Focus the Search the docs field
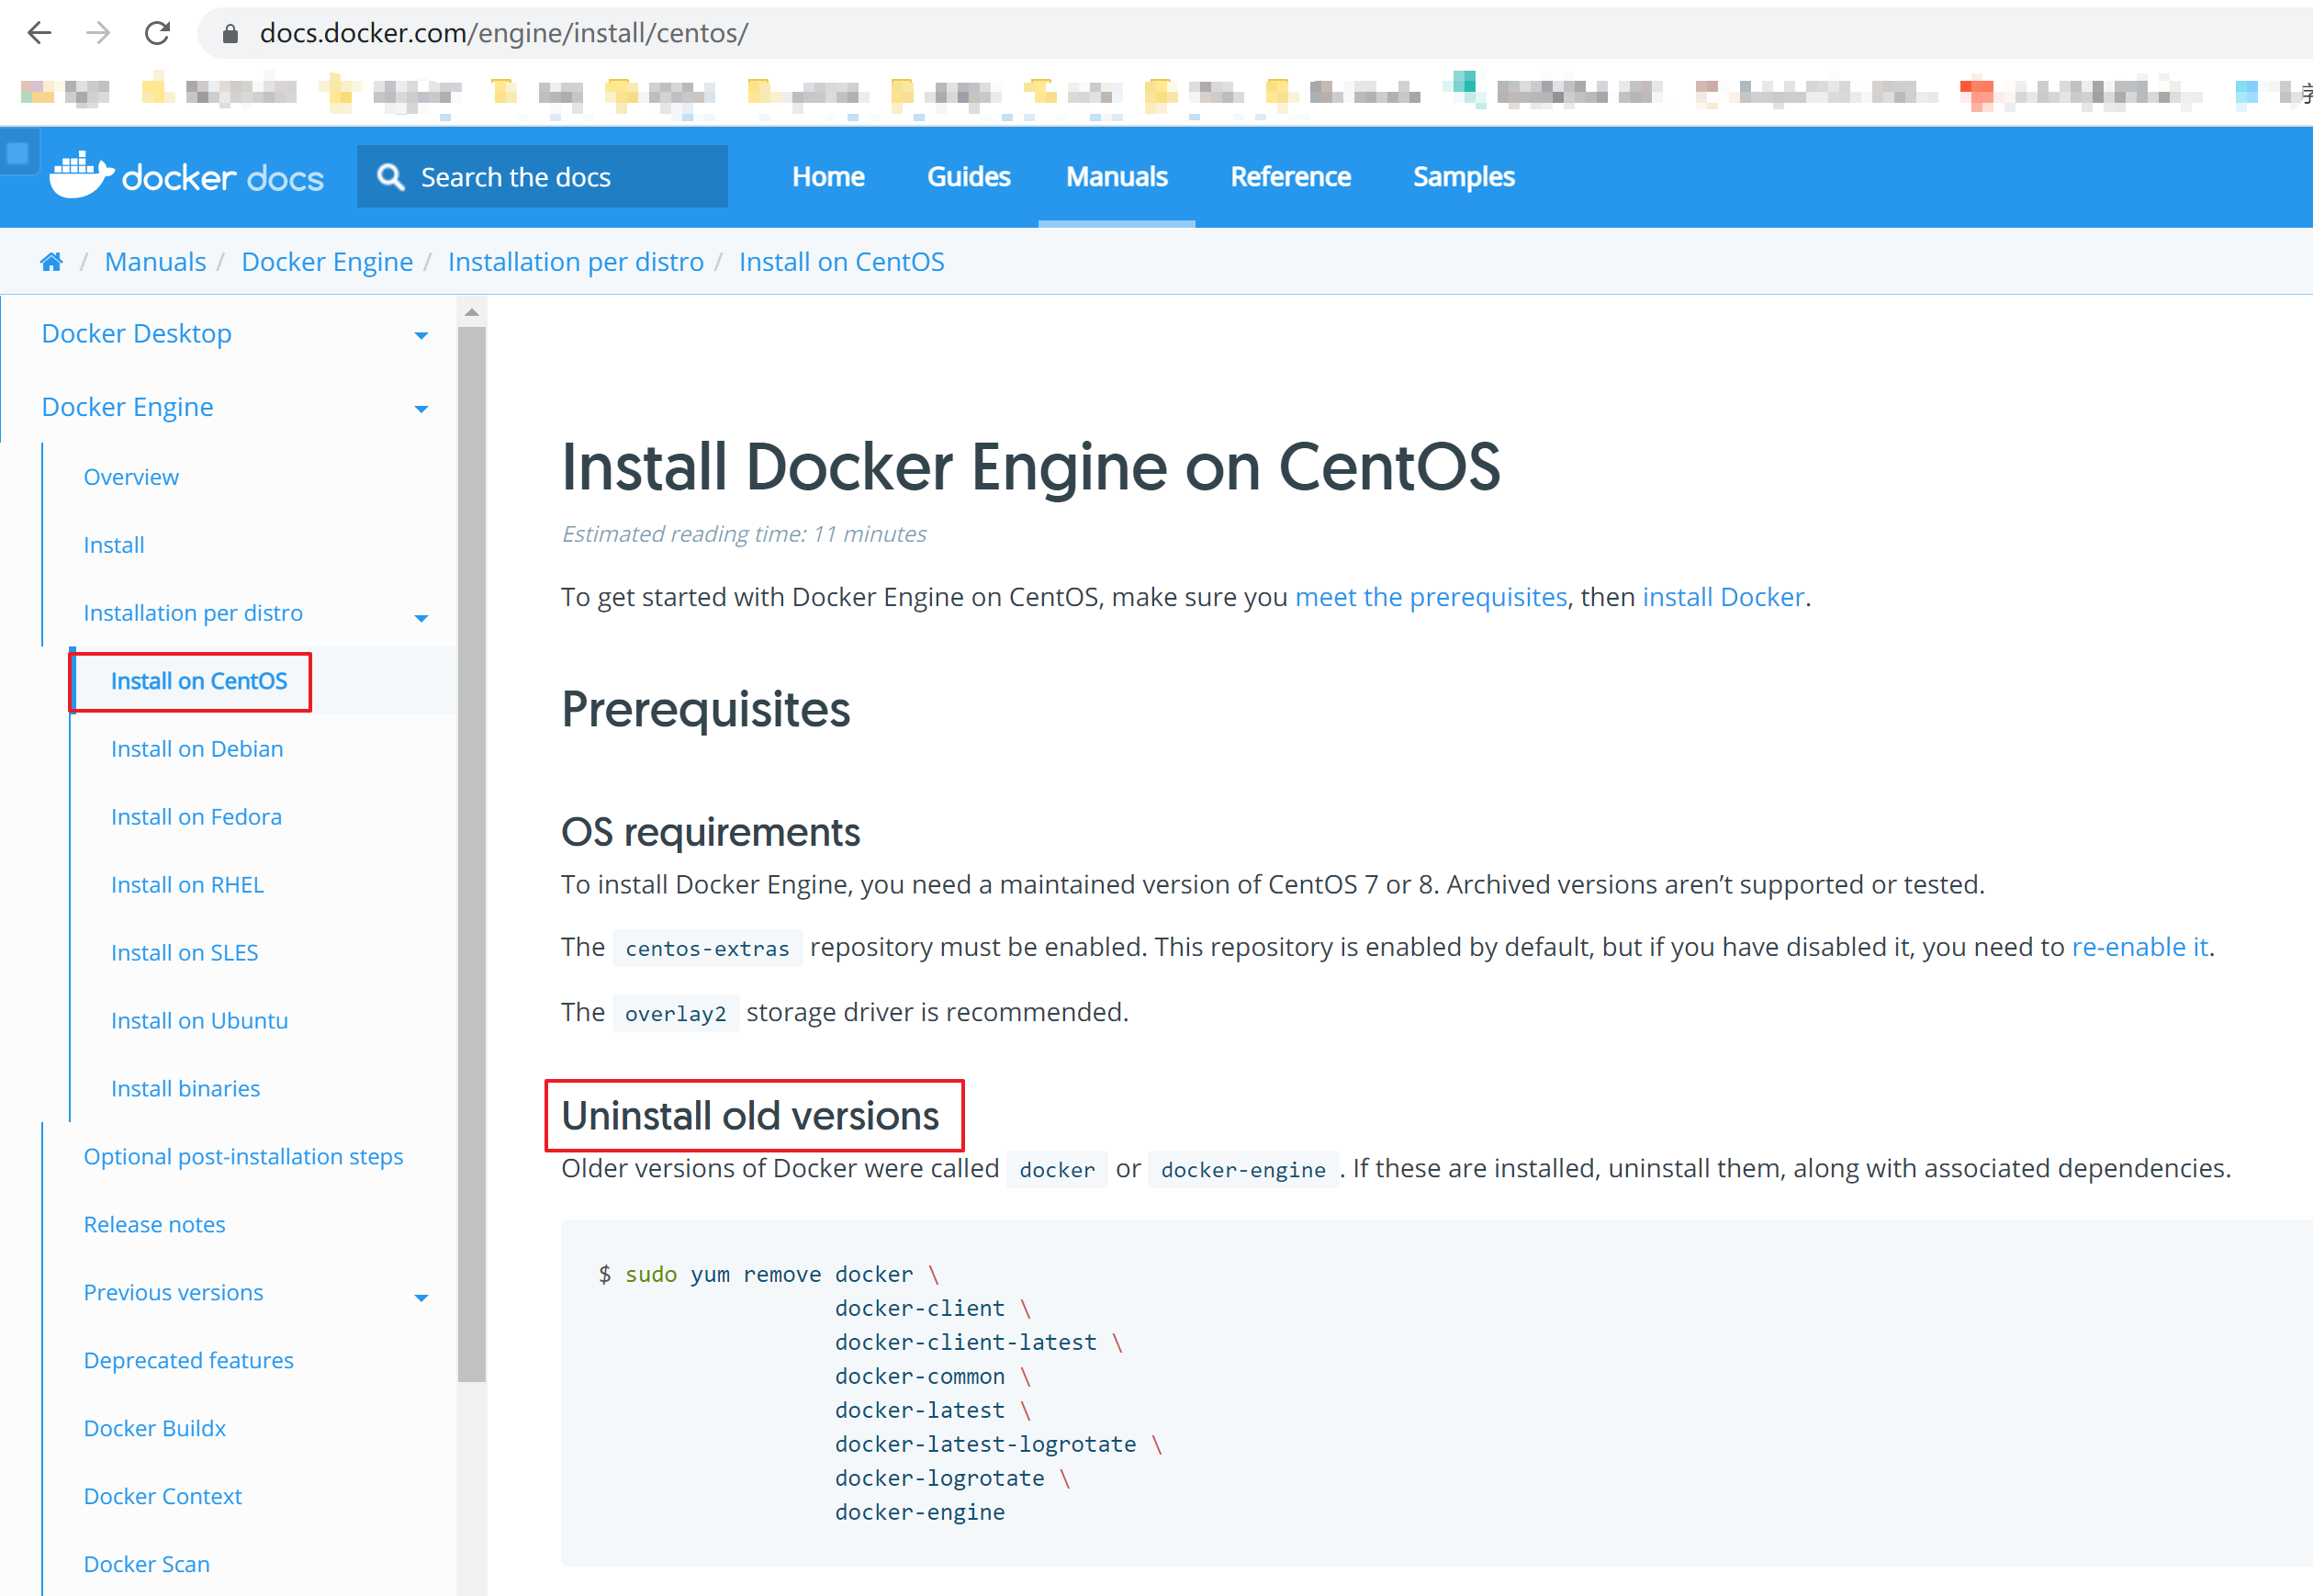The image size is (2313, 1596). 542,177
